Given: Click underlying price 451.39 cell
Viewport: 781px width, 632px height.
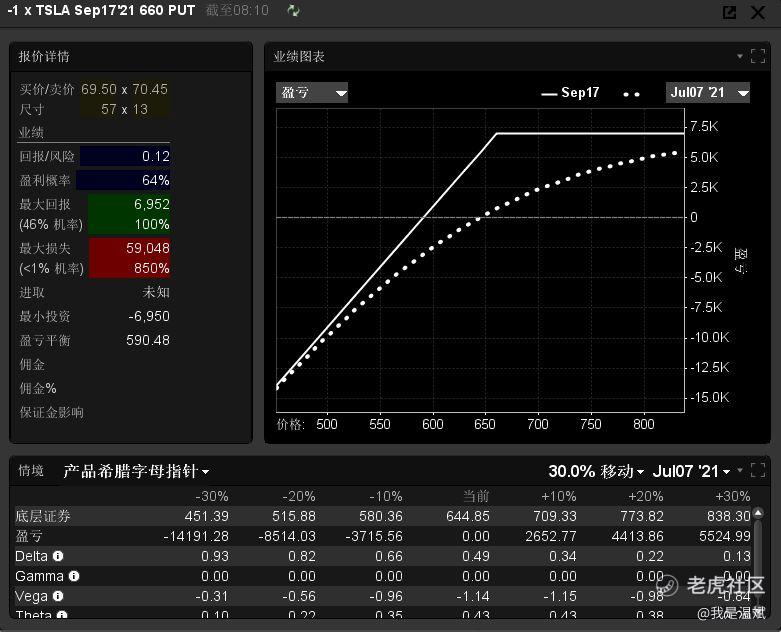Looking at the screenshot, I should click(207, 516).
